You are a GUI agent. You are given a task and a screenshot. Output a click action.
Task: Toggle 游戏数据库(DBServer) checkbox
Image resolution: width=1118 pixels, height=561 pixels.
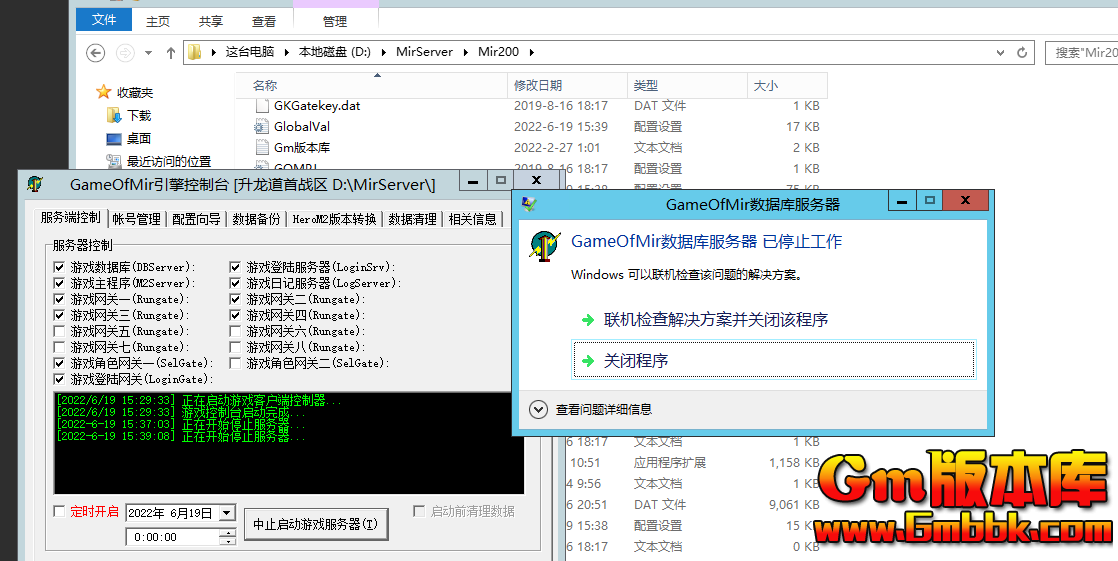pos(58,267)
